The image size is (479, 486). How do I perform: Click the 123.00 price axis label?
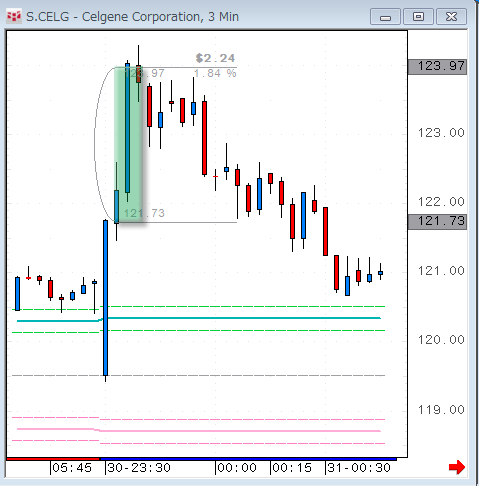click(441, 133)
